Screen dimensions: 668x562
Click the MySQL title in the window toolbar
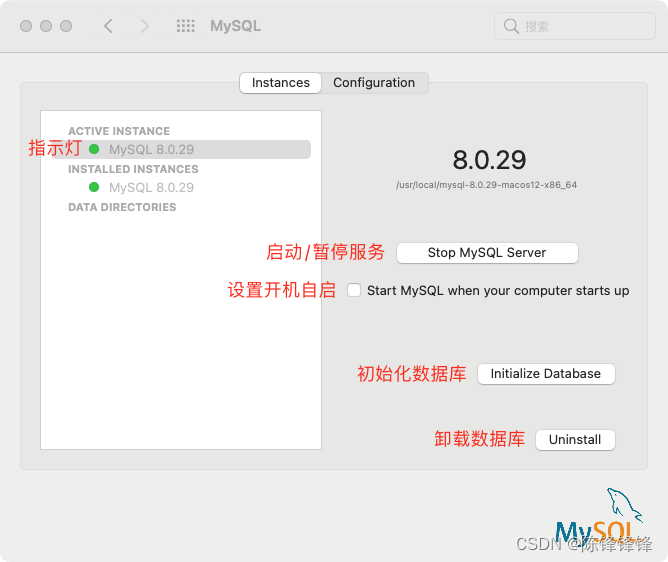[x=236, y=26]
